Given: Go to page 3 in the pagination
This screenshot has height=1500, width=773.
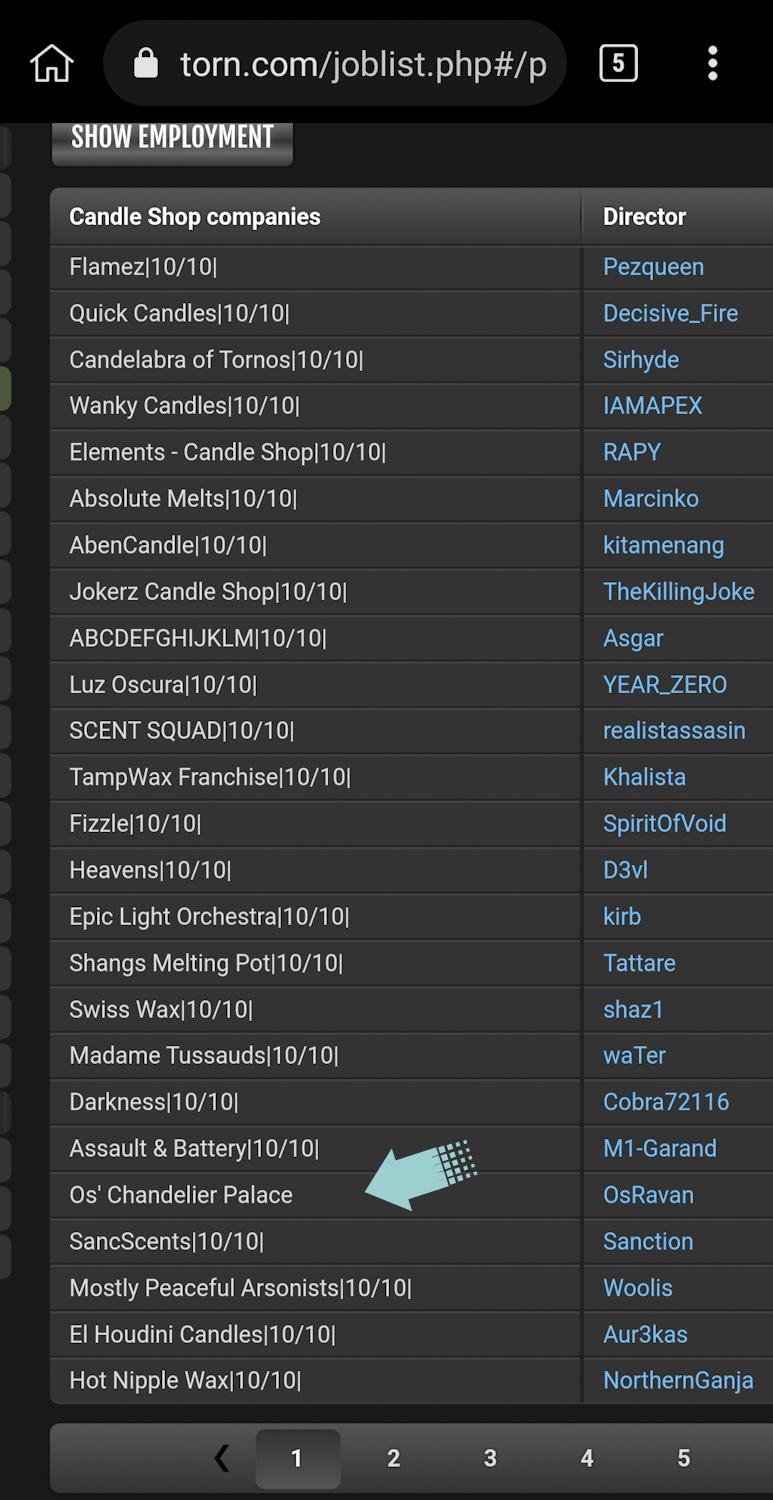Looking at the screenshot, I should pyautogui.click(x=490, y=1458).
